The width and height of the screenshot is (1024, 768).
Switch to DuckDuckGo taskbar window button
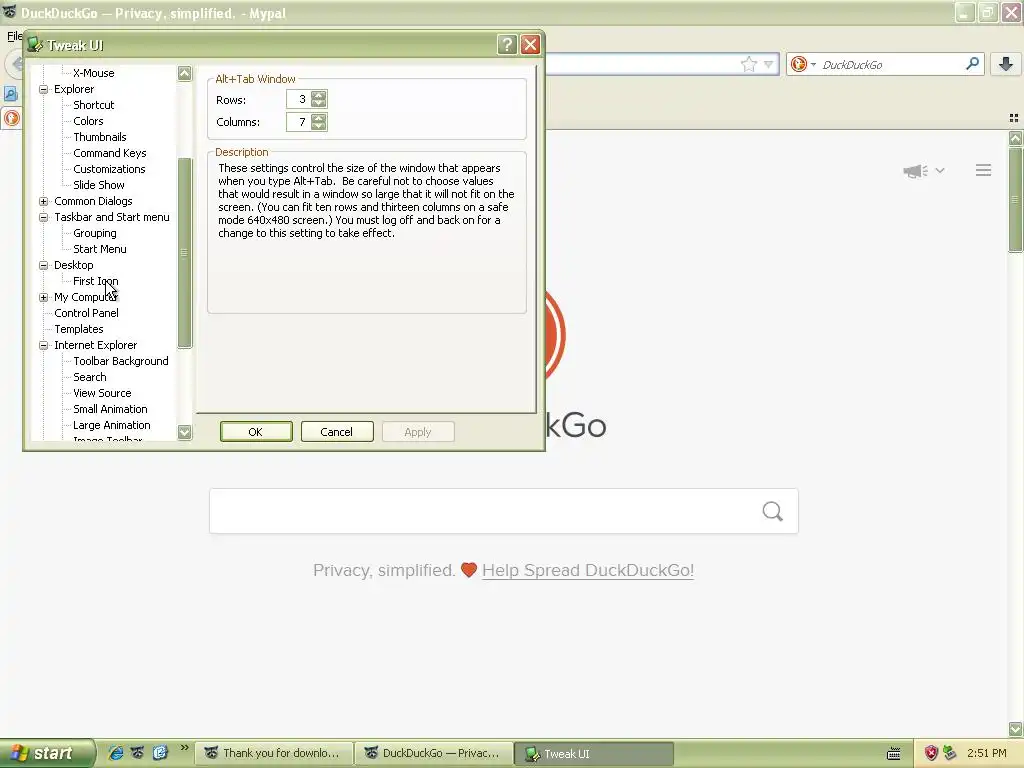coord(434,753)
